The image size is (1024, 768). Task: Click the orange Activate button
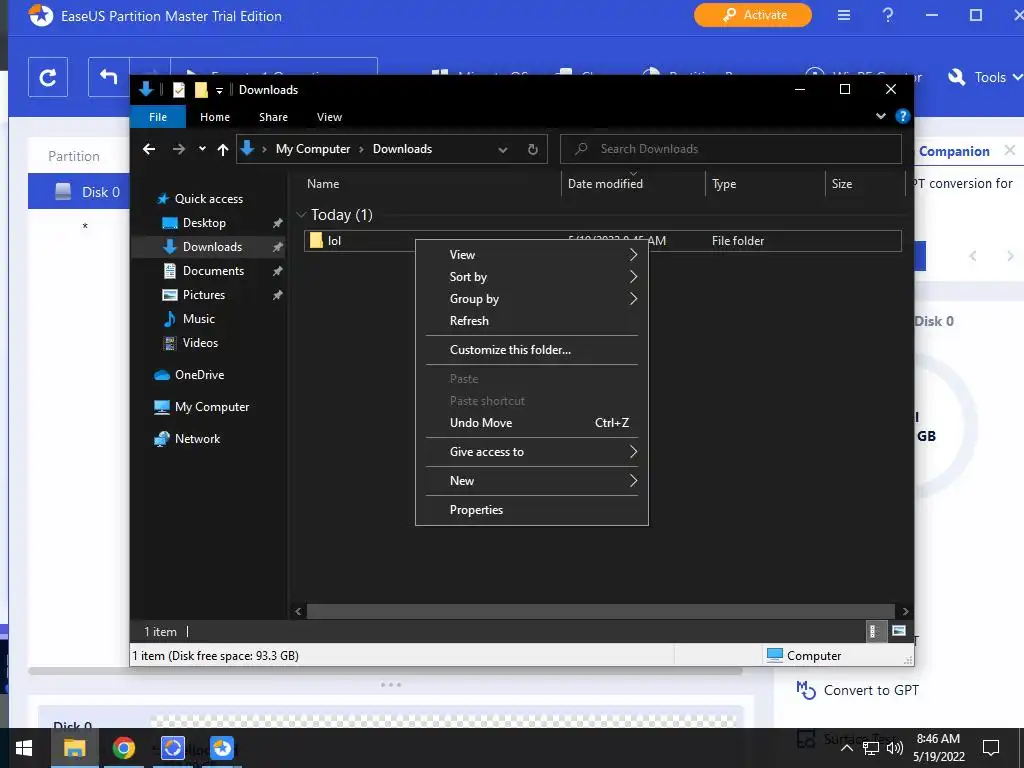pos(753,15)
